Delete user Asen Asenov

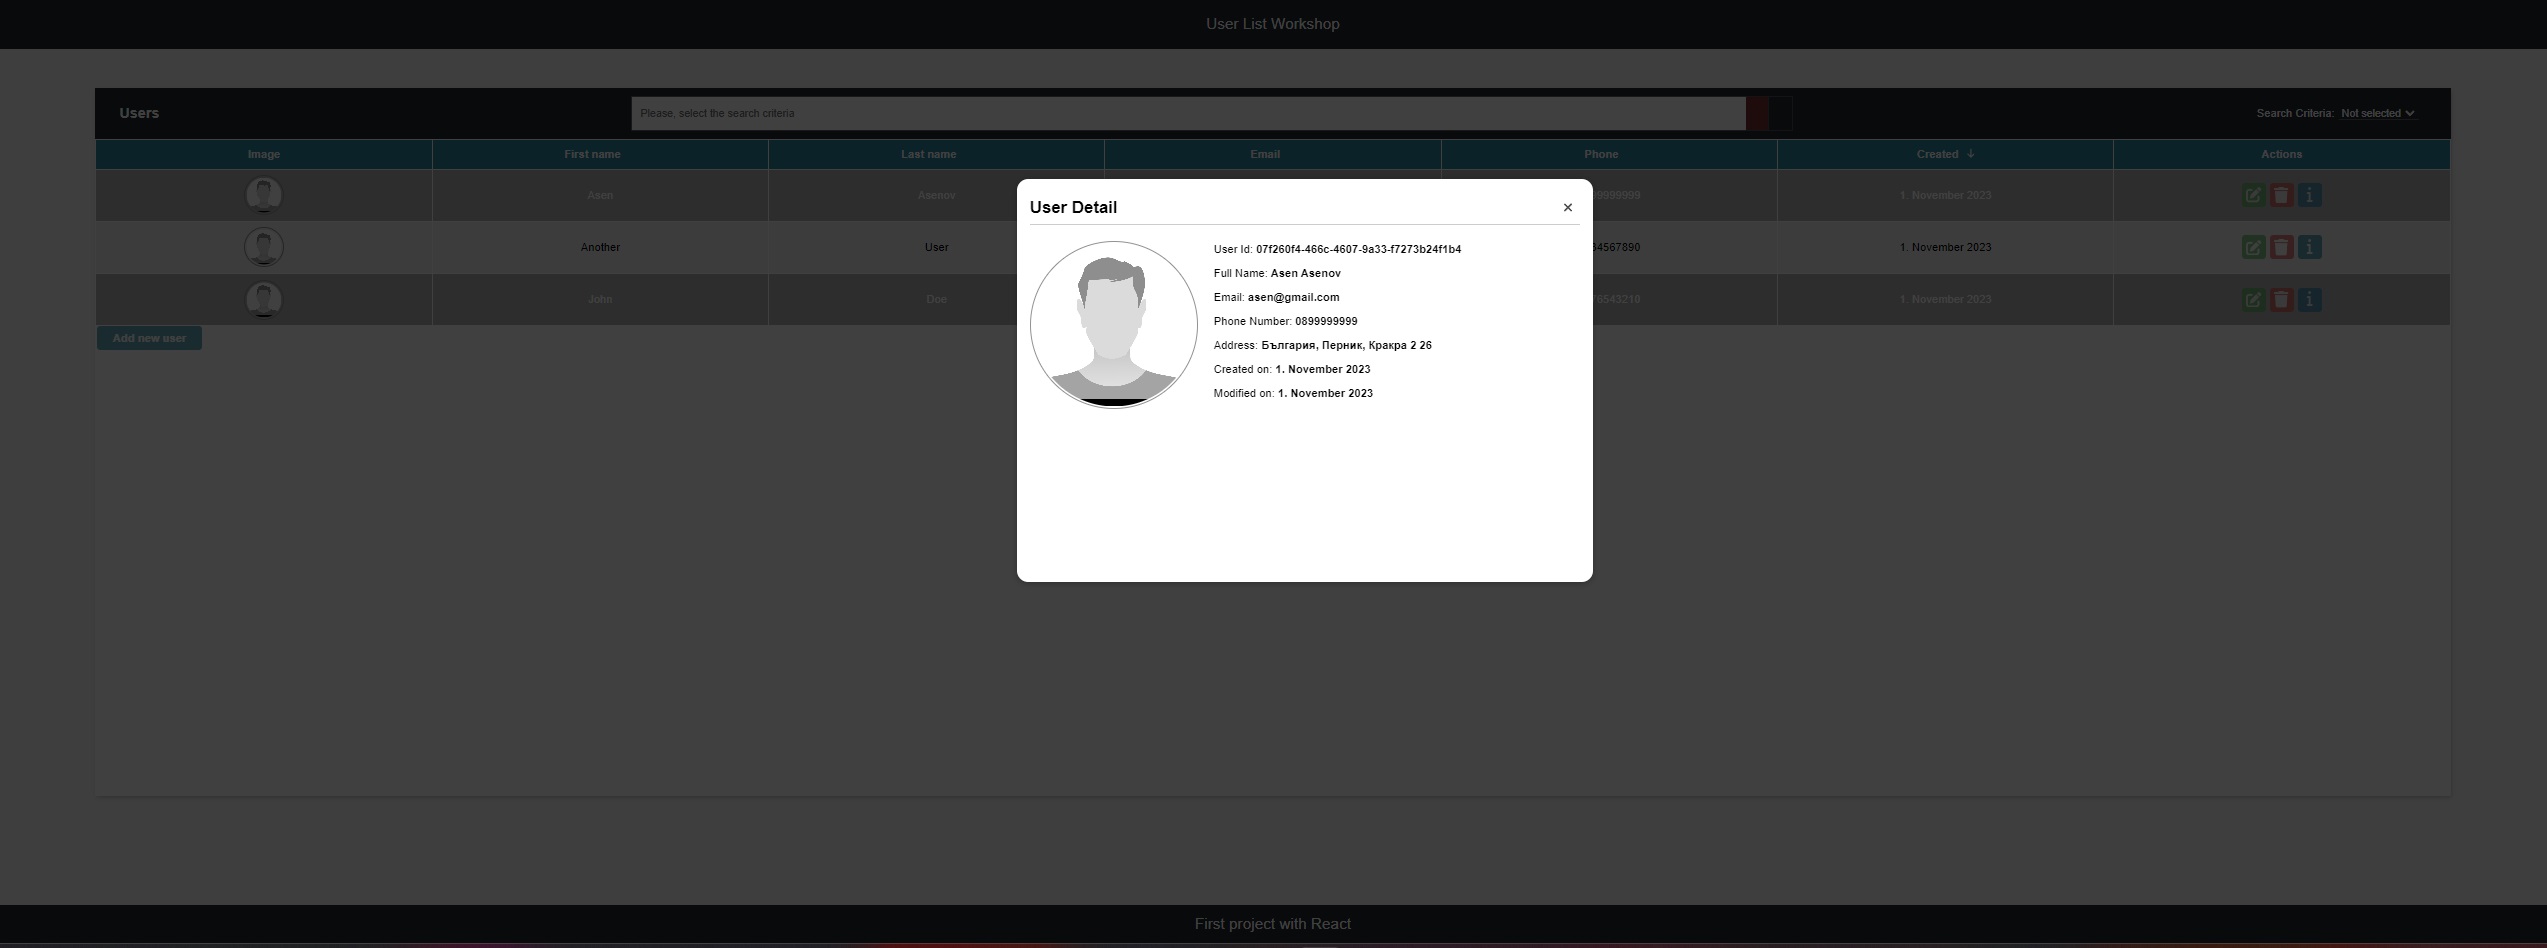point(2281,196)
